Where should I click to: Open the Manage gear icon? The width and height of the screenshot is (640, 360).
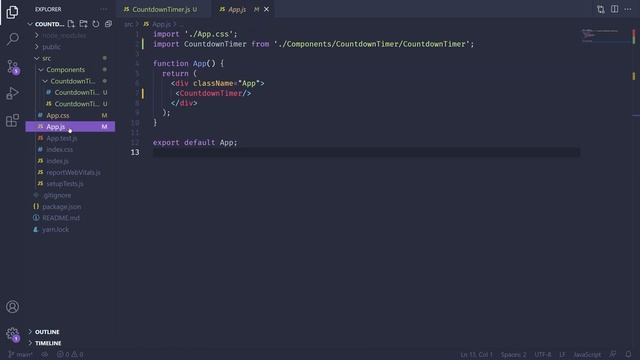(12, 334)
